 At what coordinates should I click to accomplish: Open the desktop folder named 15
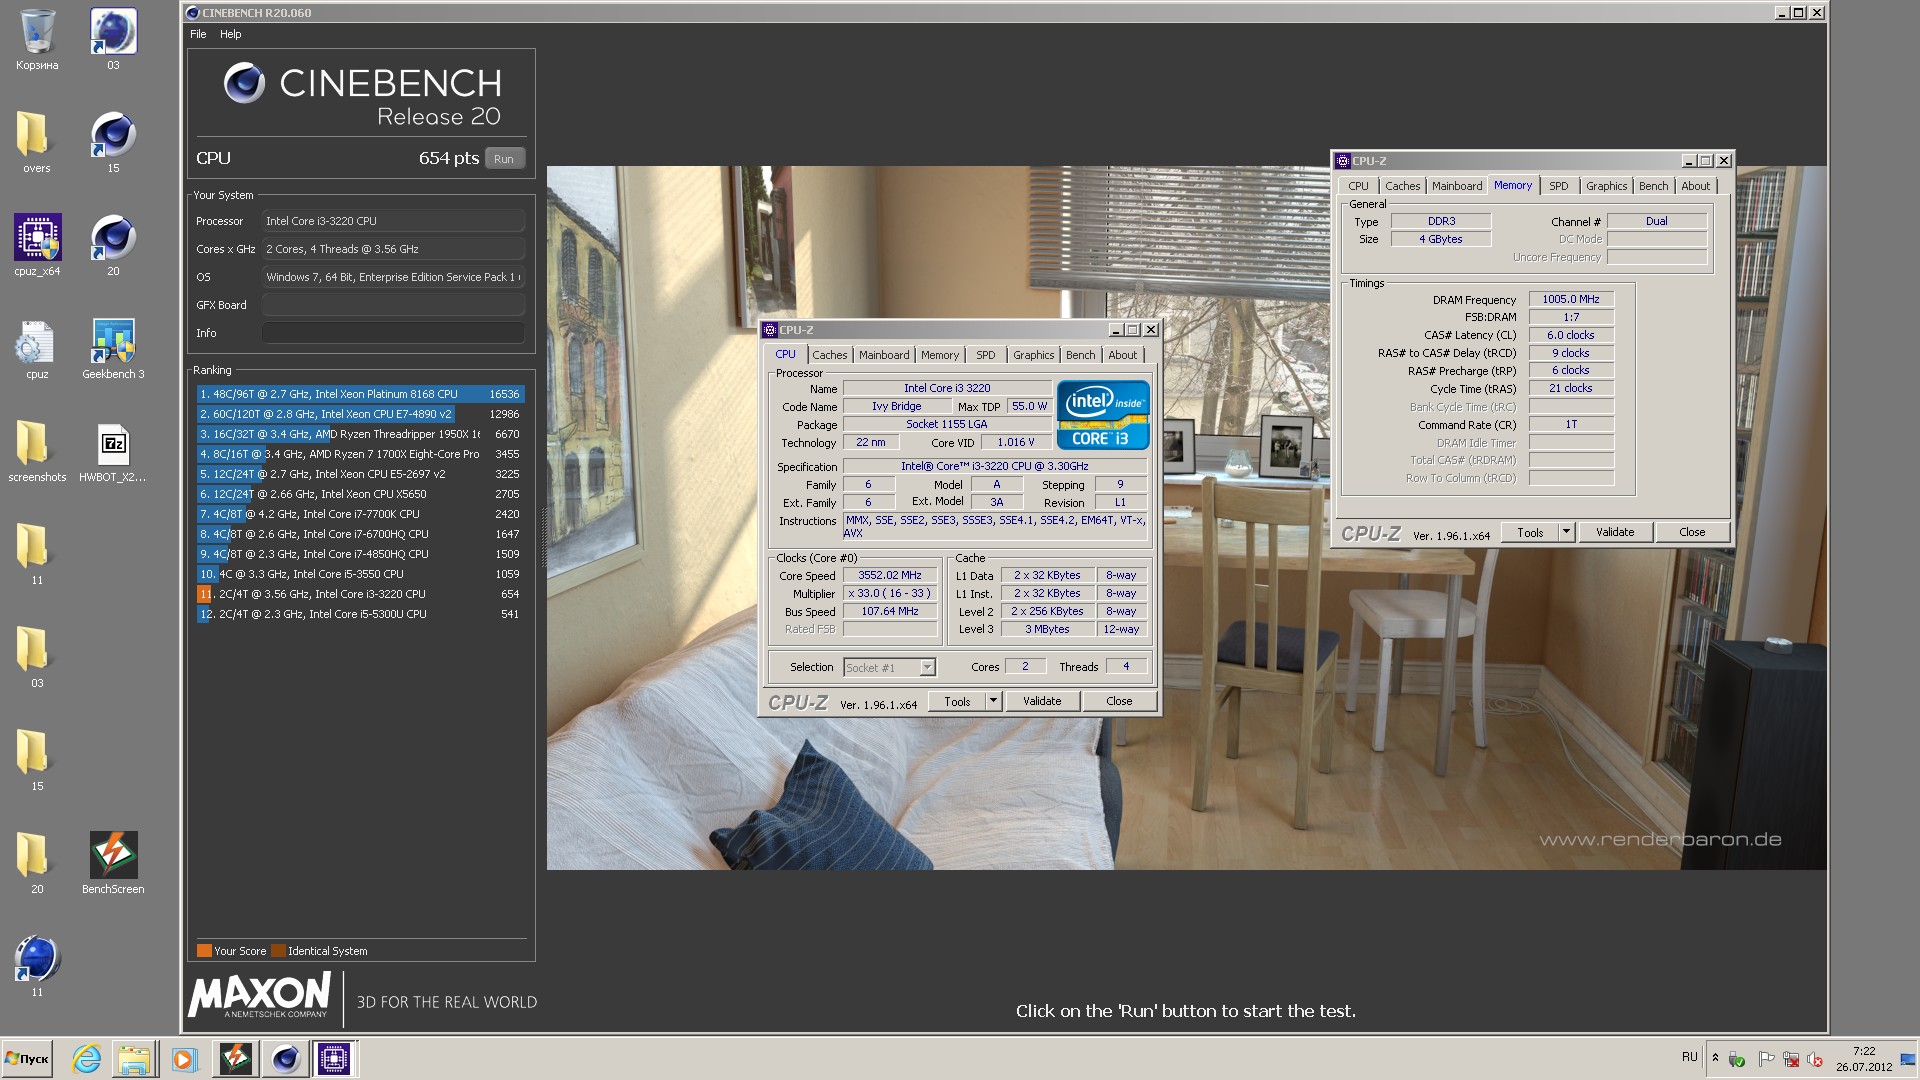coord(37,761)
